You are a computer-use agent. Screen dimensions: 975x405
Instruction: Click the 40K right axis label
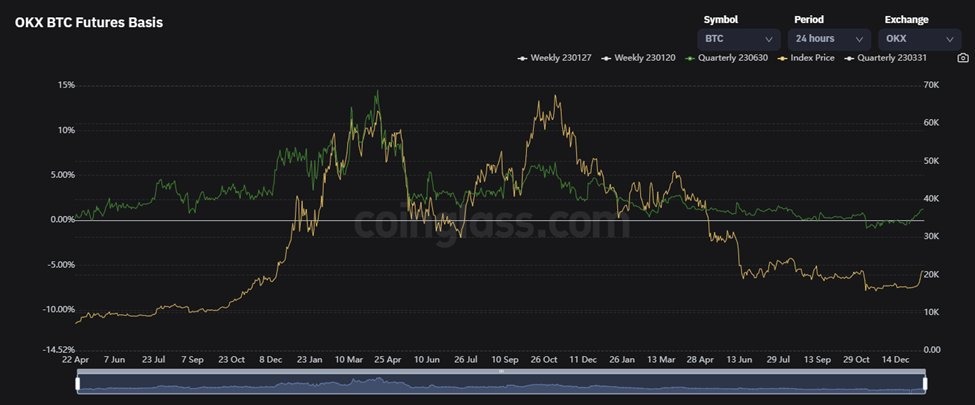[x=932, y=198]
